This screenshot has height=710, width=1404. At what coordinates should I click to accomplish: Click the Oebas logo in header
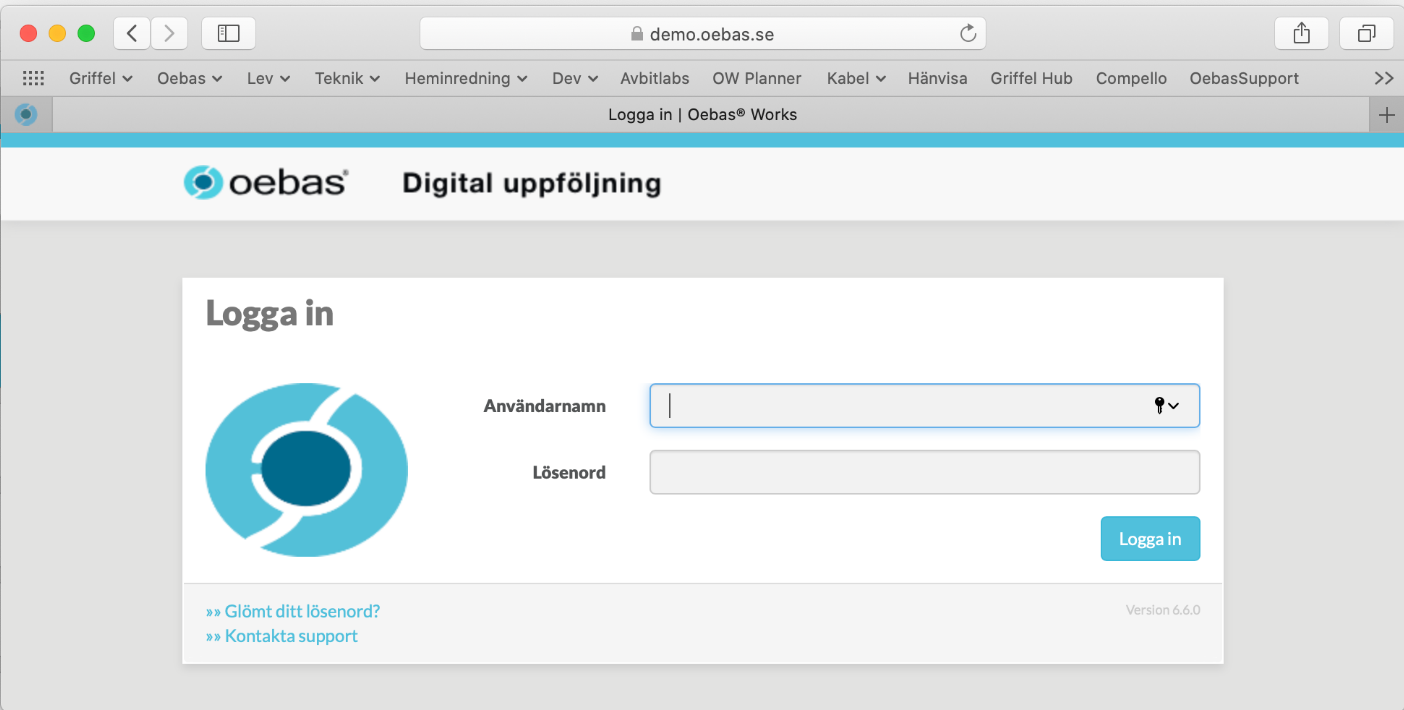265,183
